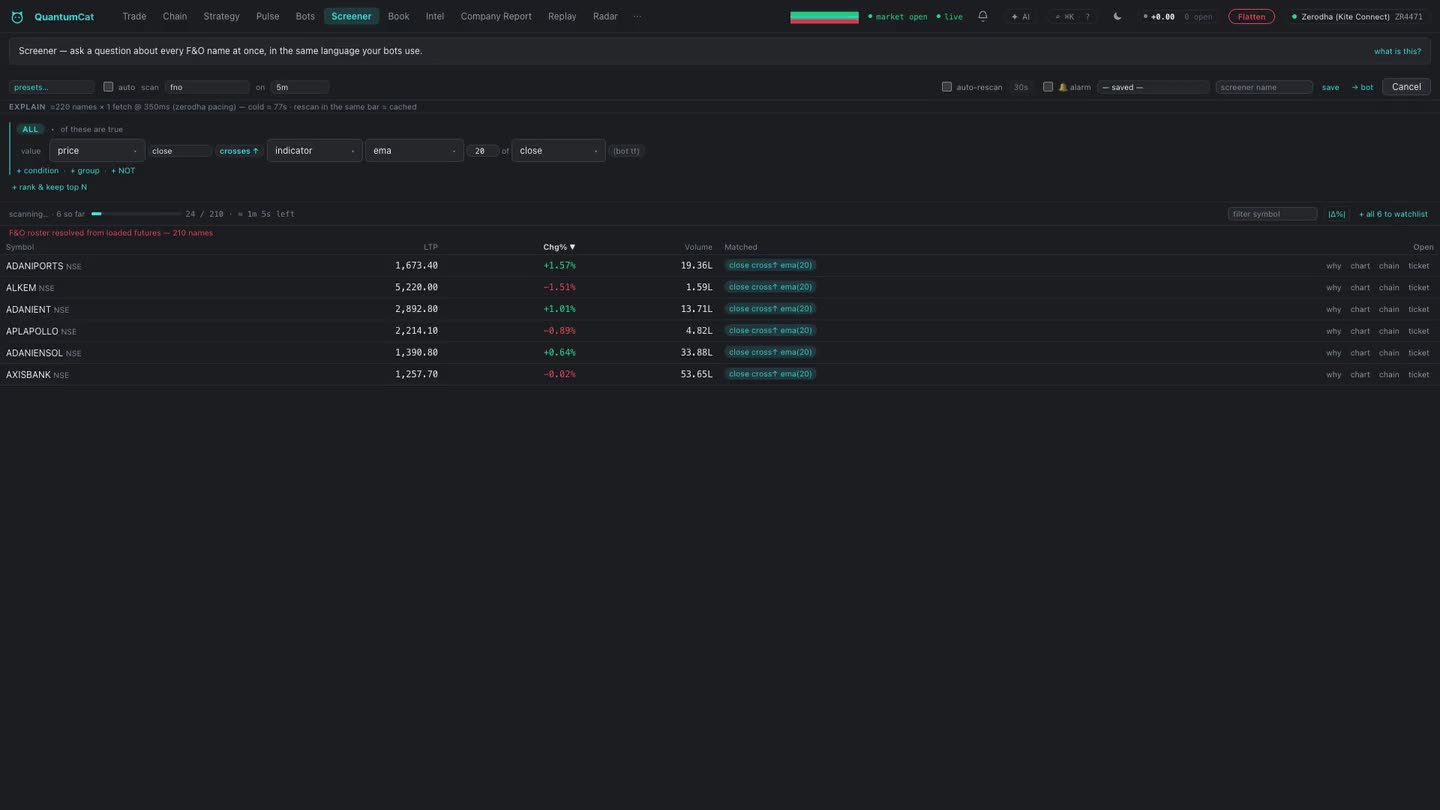Open the scan universe fno dropdown
This screenshot has width=1440, height=810.
point(207,87)
